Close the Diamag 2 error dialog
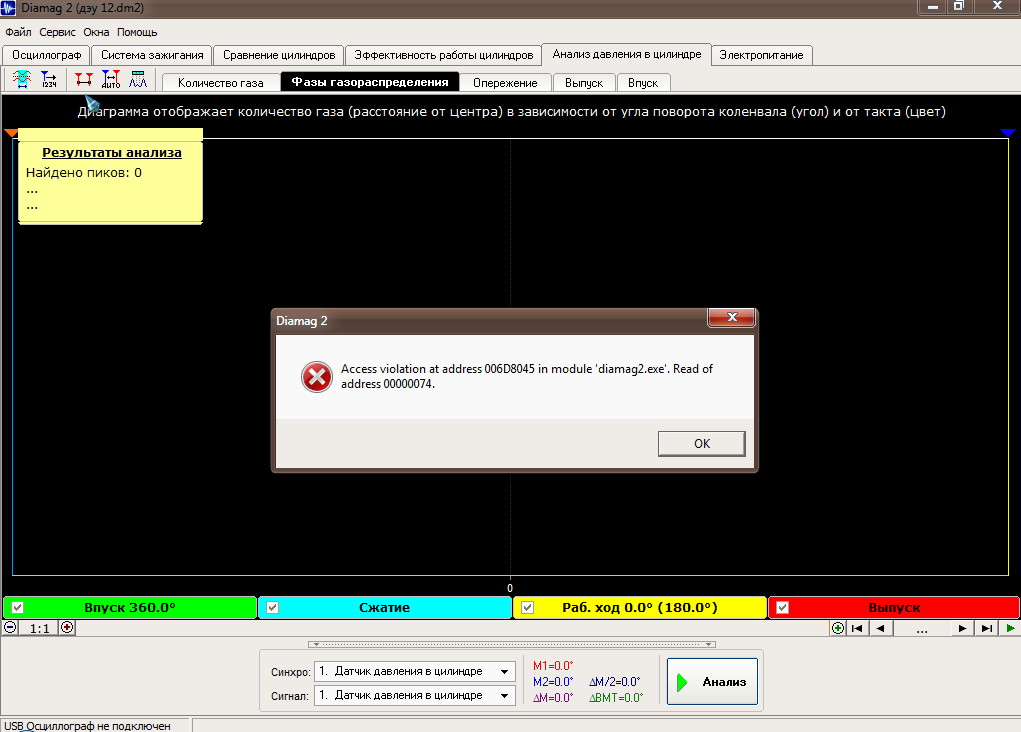This screenshot has width=1021, height=732. pos(731,317)
